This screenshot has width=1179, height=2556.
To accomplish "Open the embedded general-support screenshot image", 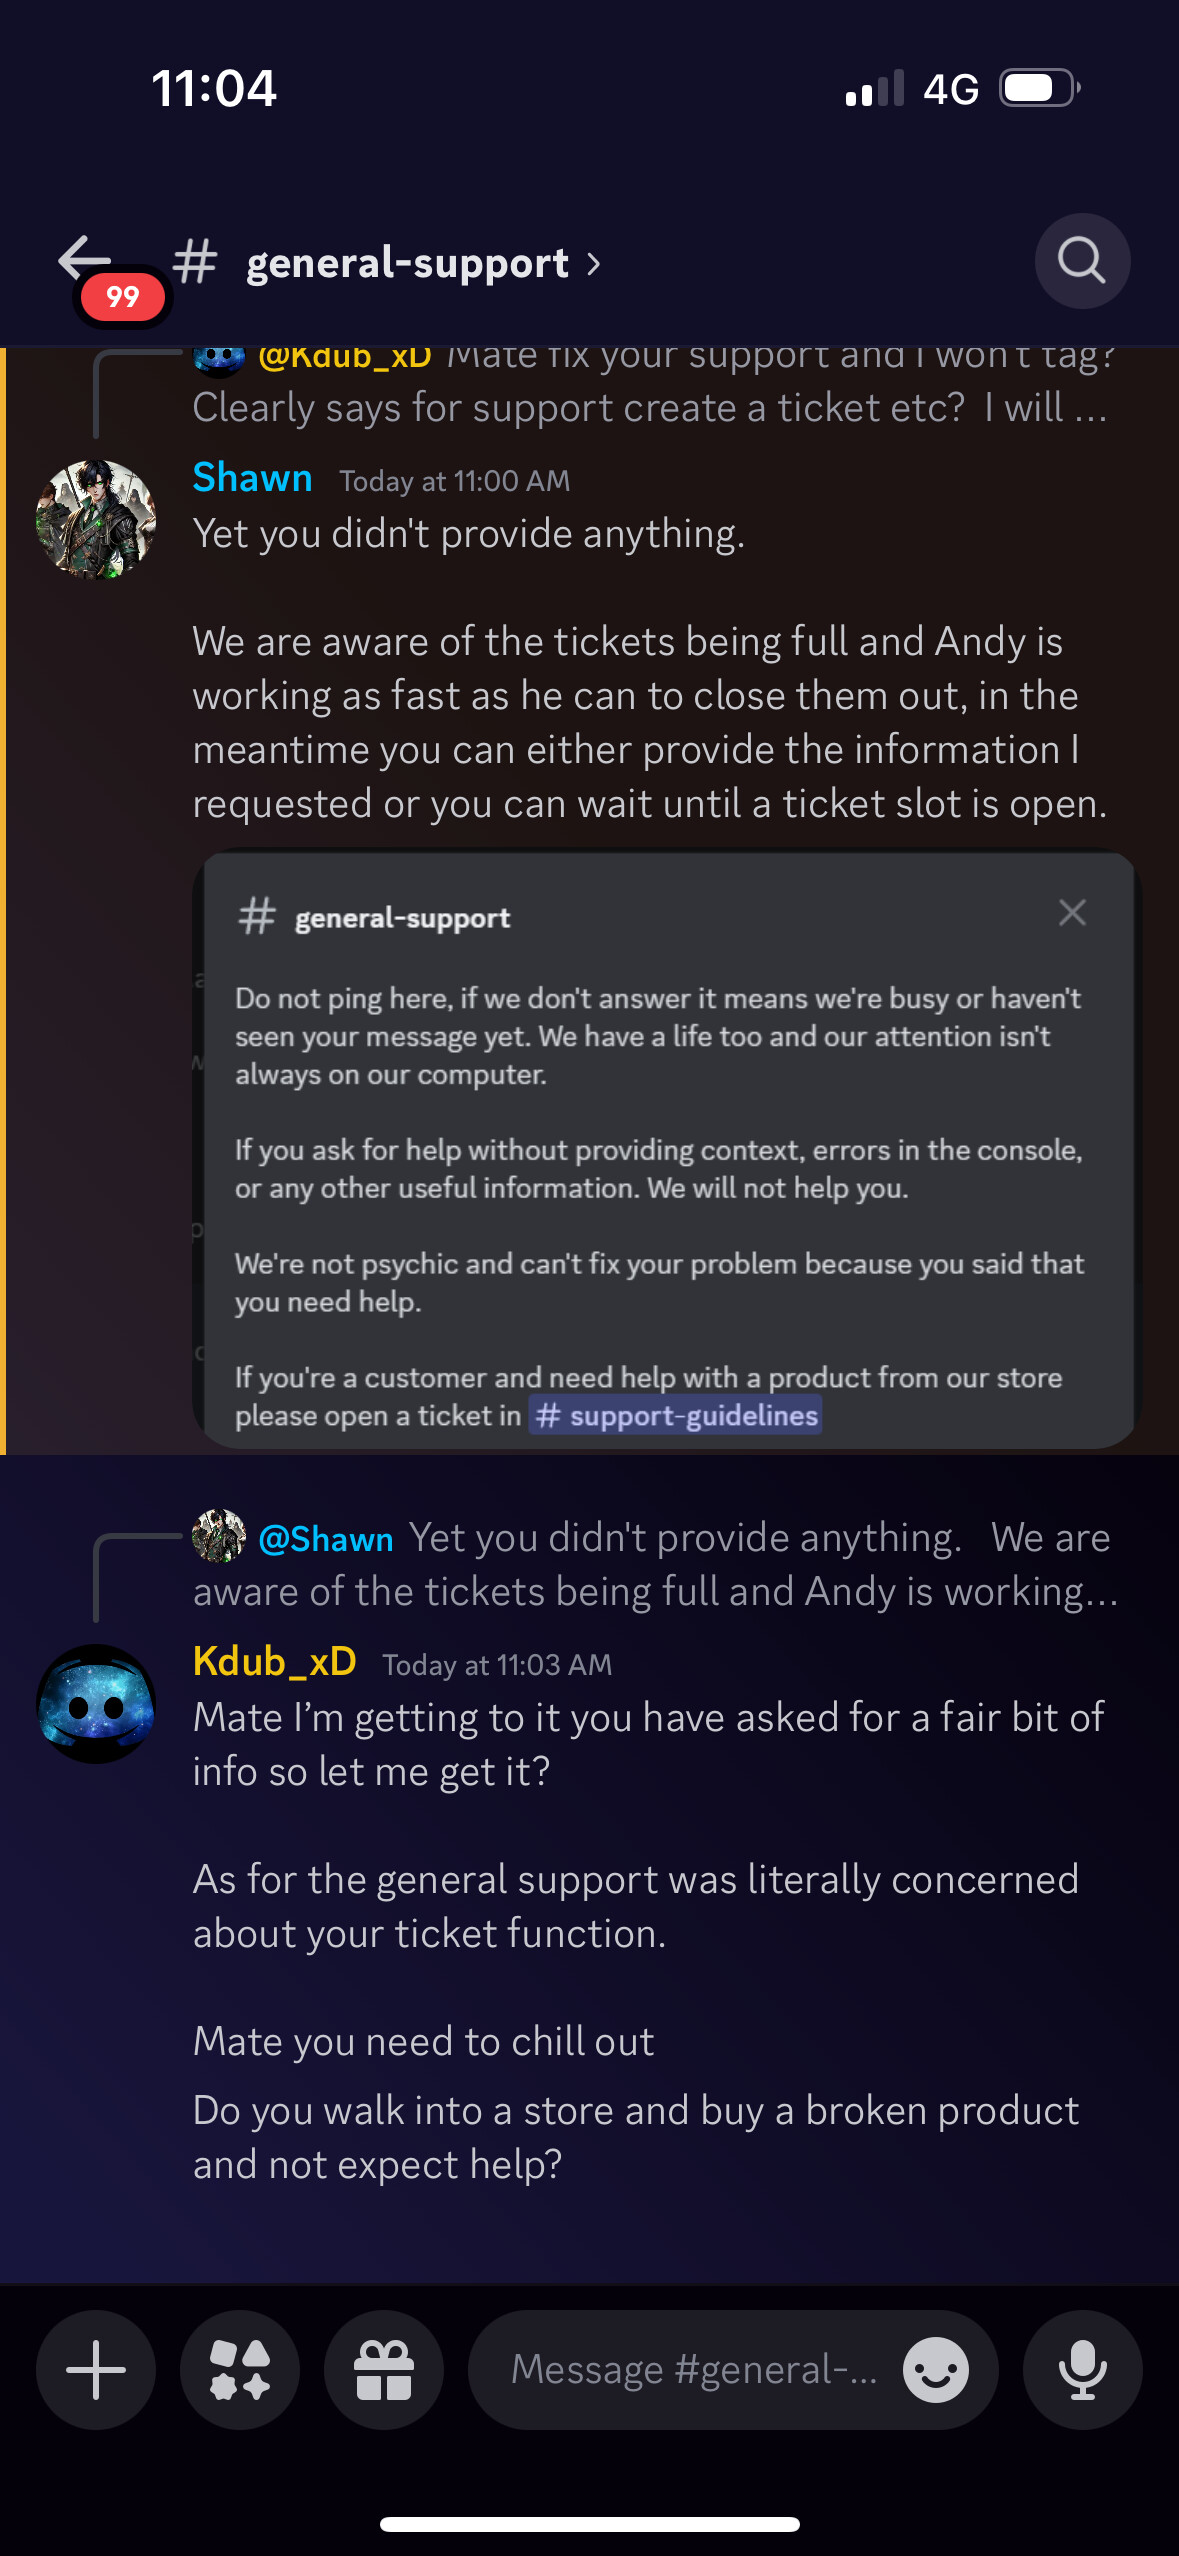I will [665, 1150].
